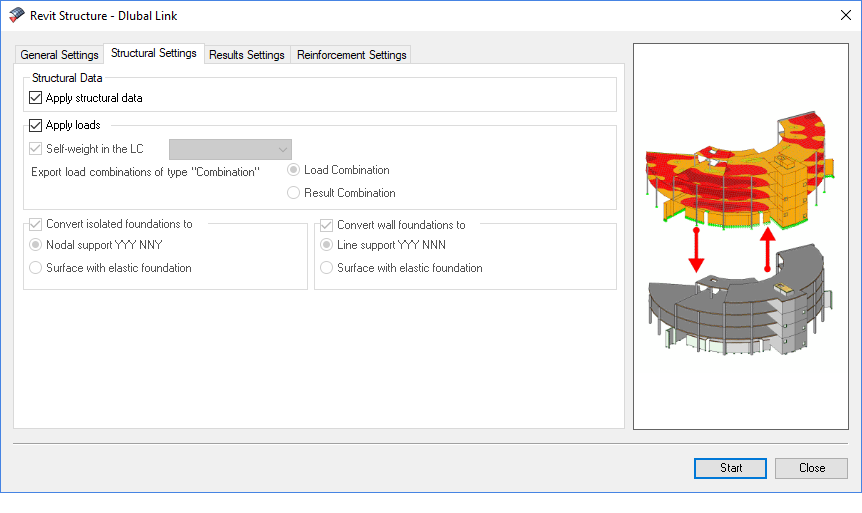Click the building model preview image
The width and height of the screenshot is (862, 513).
740,236
